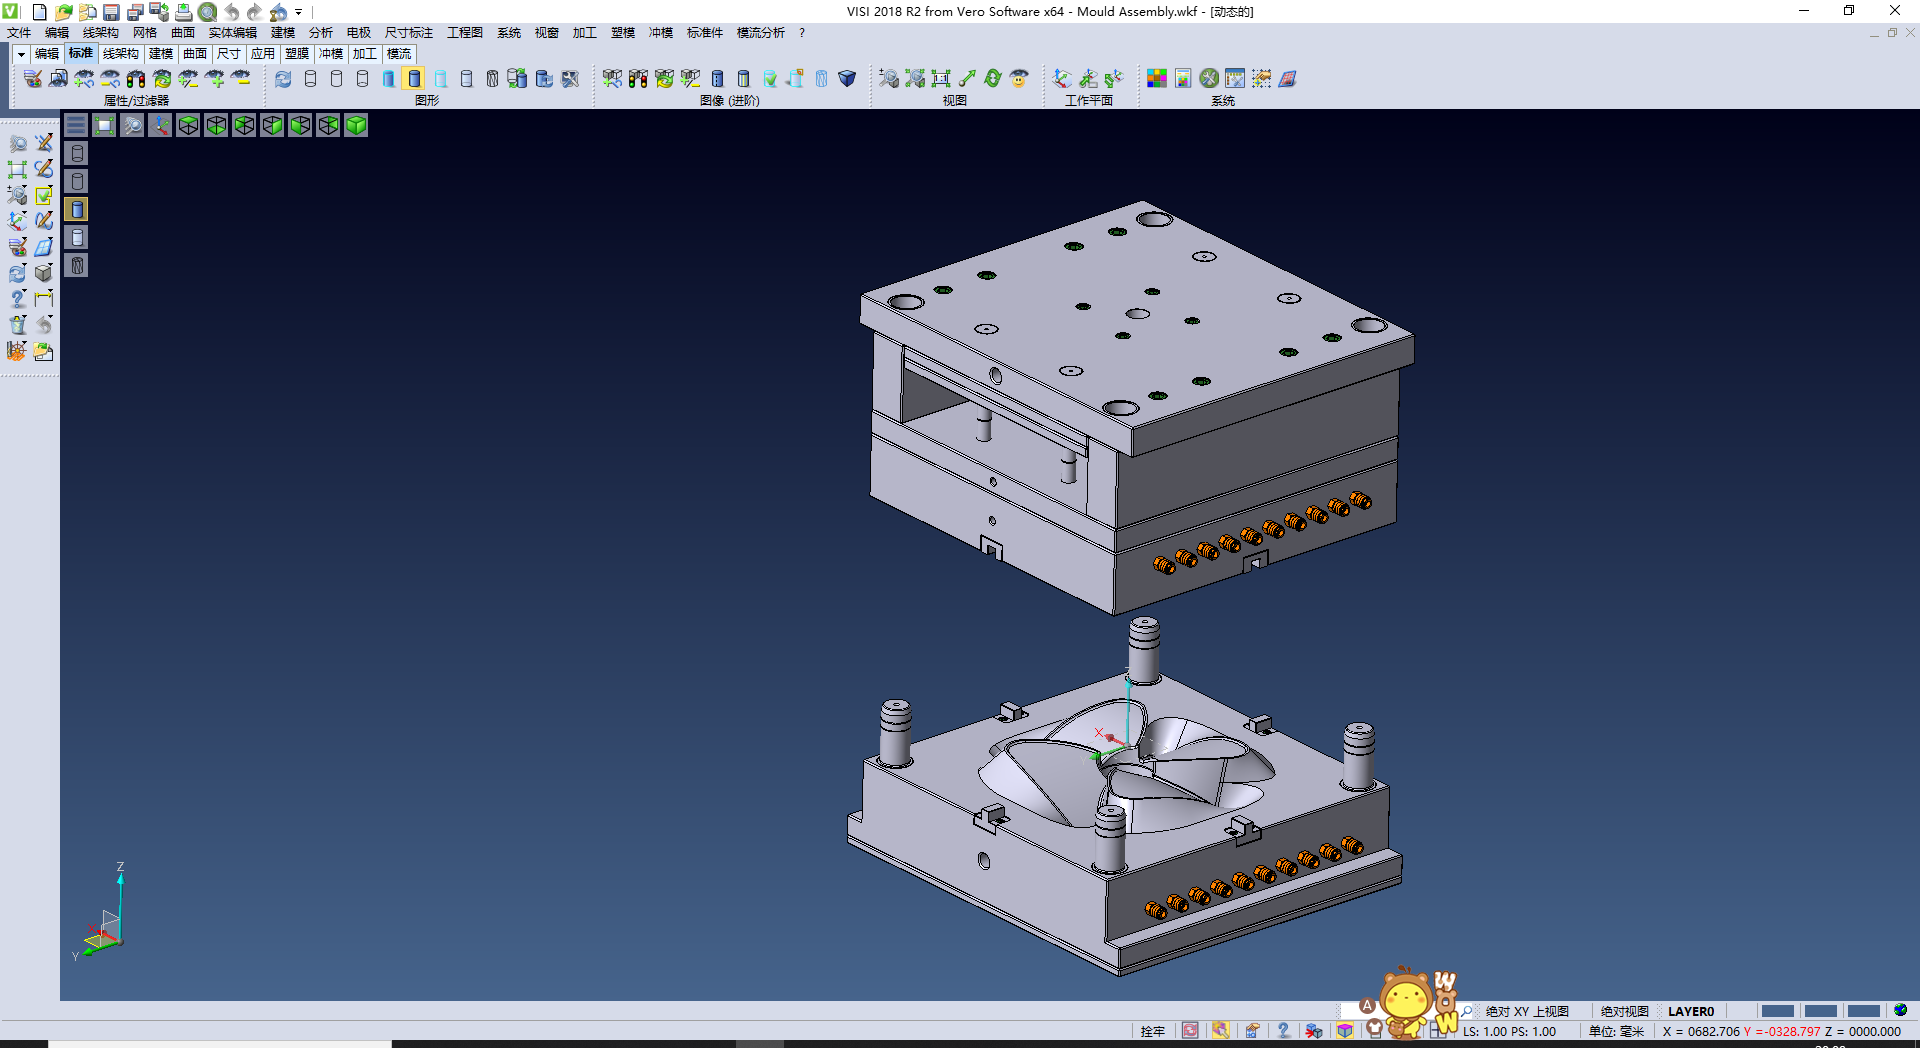
Task: Click the print icon in quick access toolbar
Action: click(183, 12)
